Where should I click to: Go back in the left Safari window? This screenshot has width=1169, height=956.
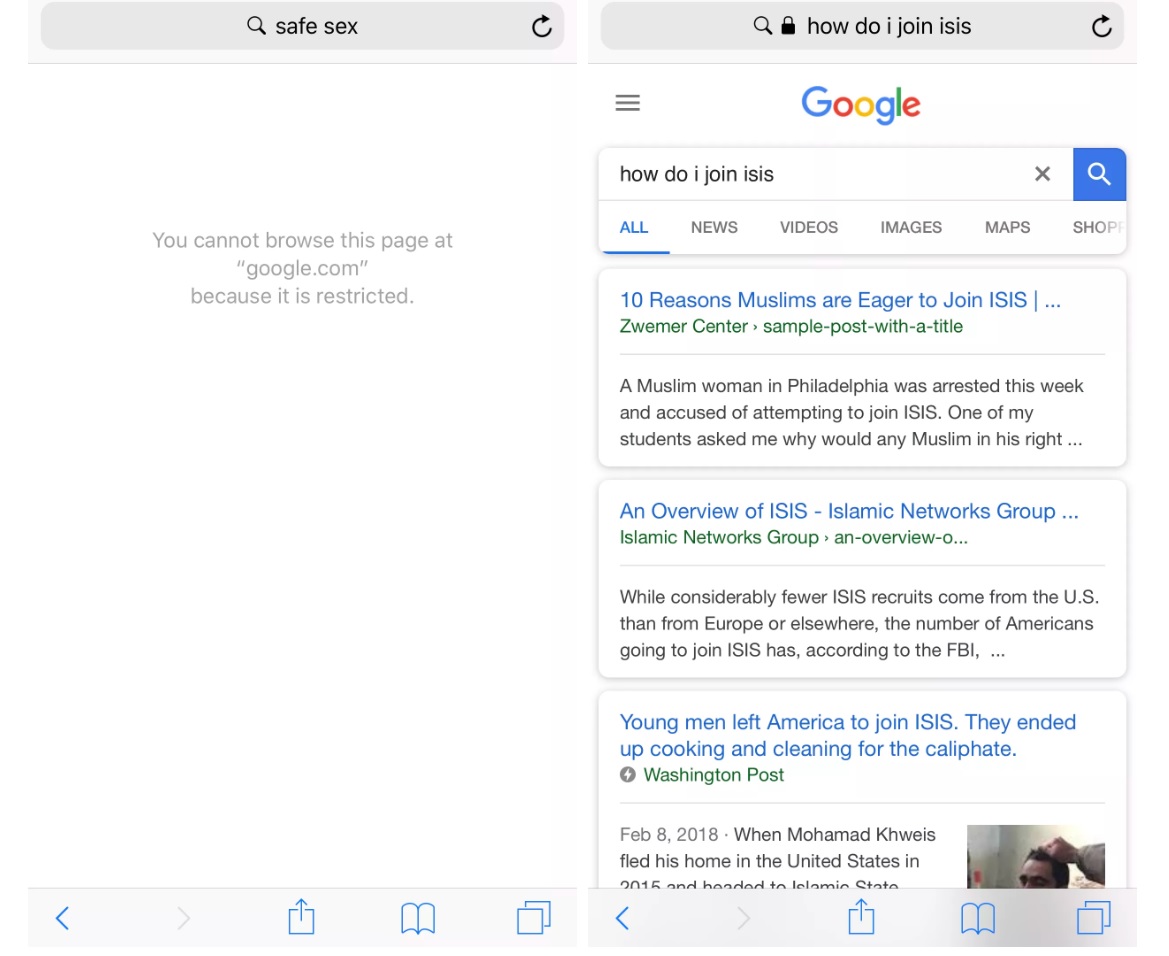click(63, 918)
